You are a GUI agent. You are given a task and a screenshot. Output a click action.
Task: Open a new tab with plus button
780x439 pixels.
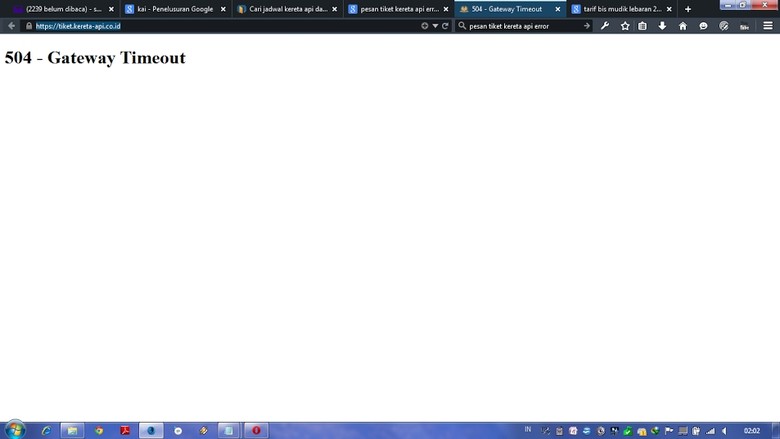click(688, 9)
